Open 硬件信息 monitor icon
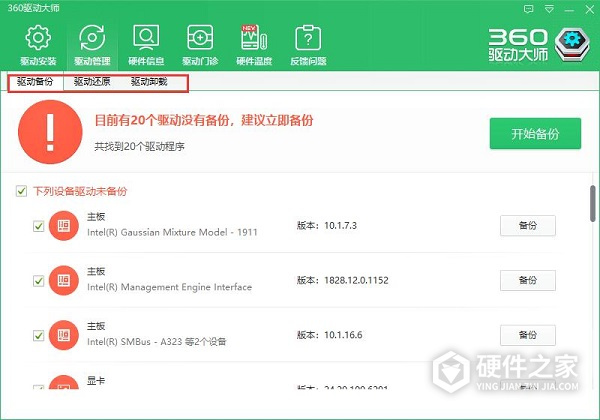 [x=146, y=37]
